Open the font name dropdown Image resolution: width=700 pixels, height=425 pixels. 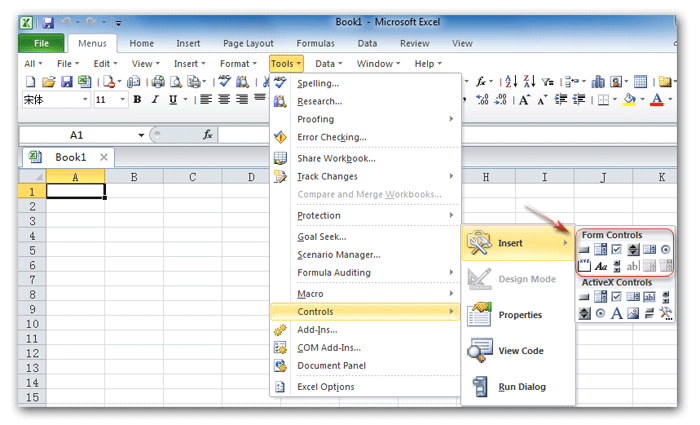(85, 99)
